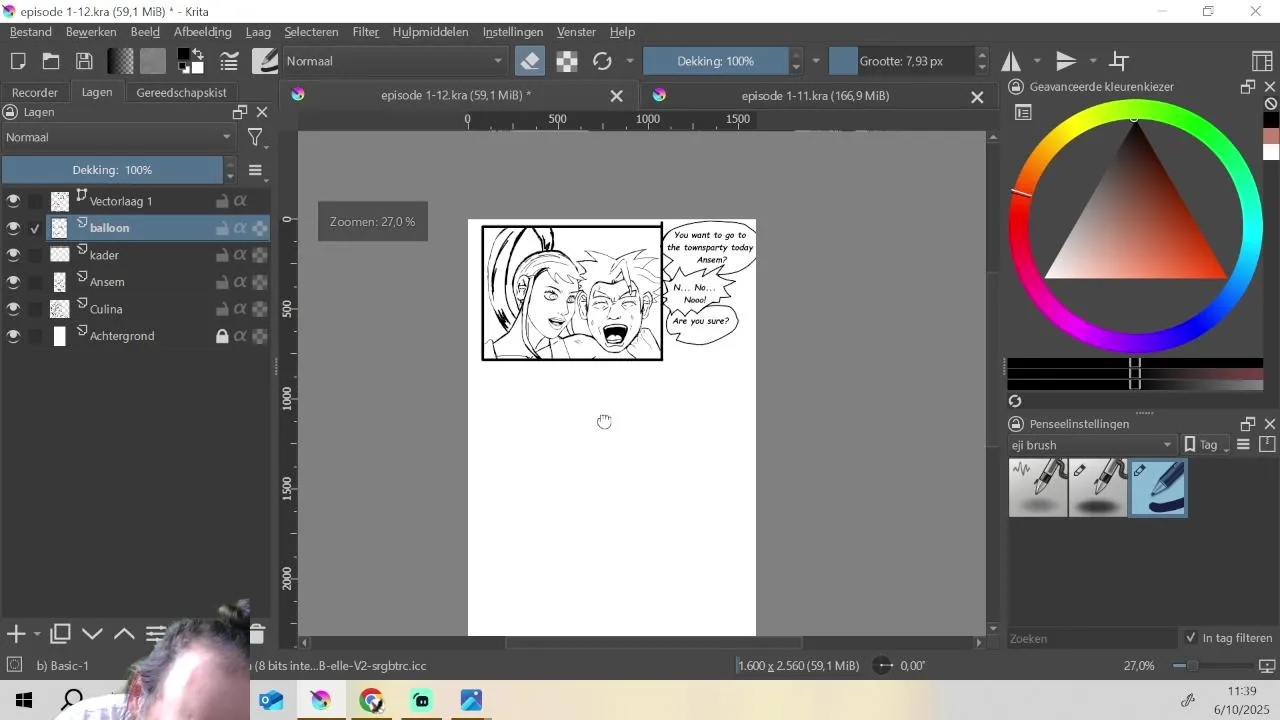Open the brush blending mode 'Normaal' dropdown

394,61
